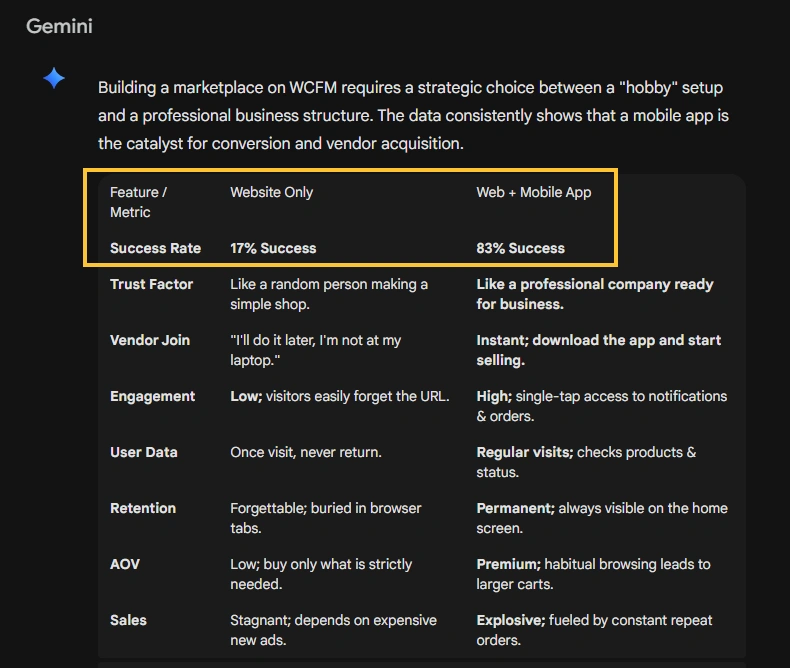Select the "Feature / Metric" column header
This screenshot has height=668, width=790.
click(139, 202)
